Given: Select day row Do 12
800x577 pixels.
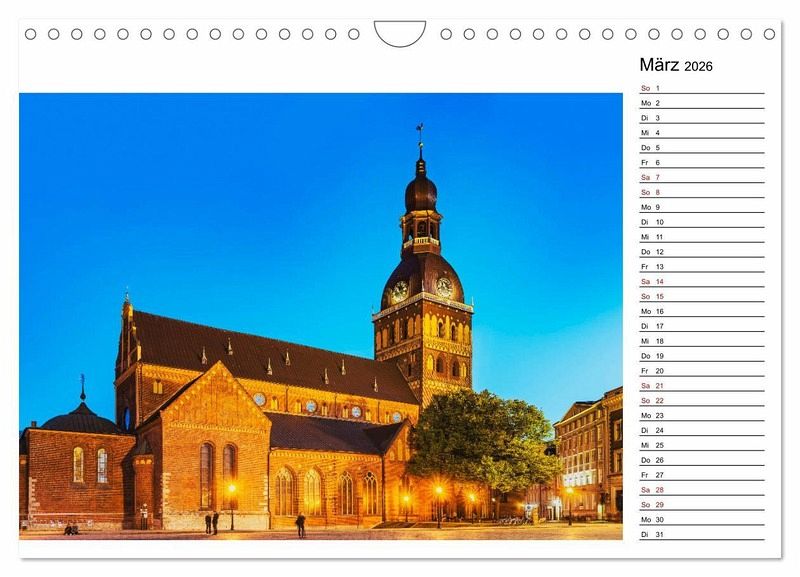Looking at the screenshot, I should (702, 252).
